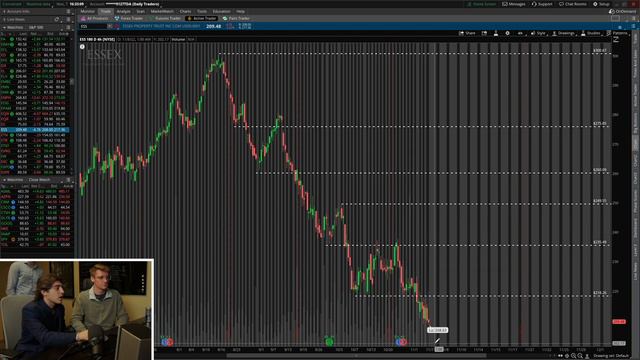Open the Education tab

221,11
